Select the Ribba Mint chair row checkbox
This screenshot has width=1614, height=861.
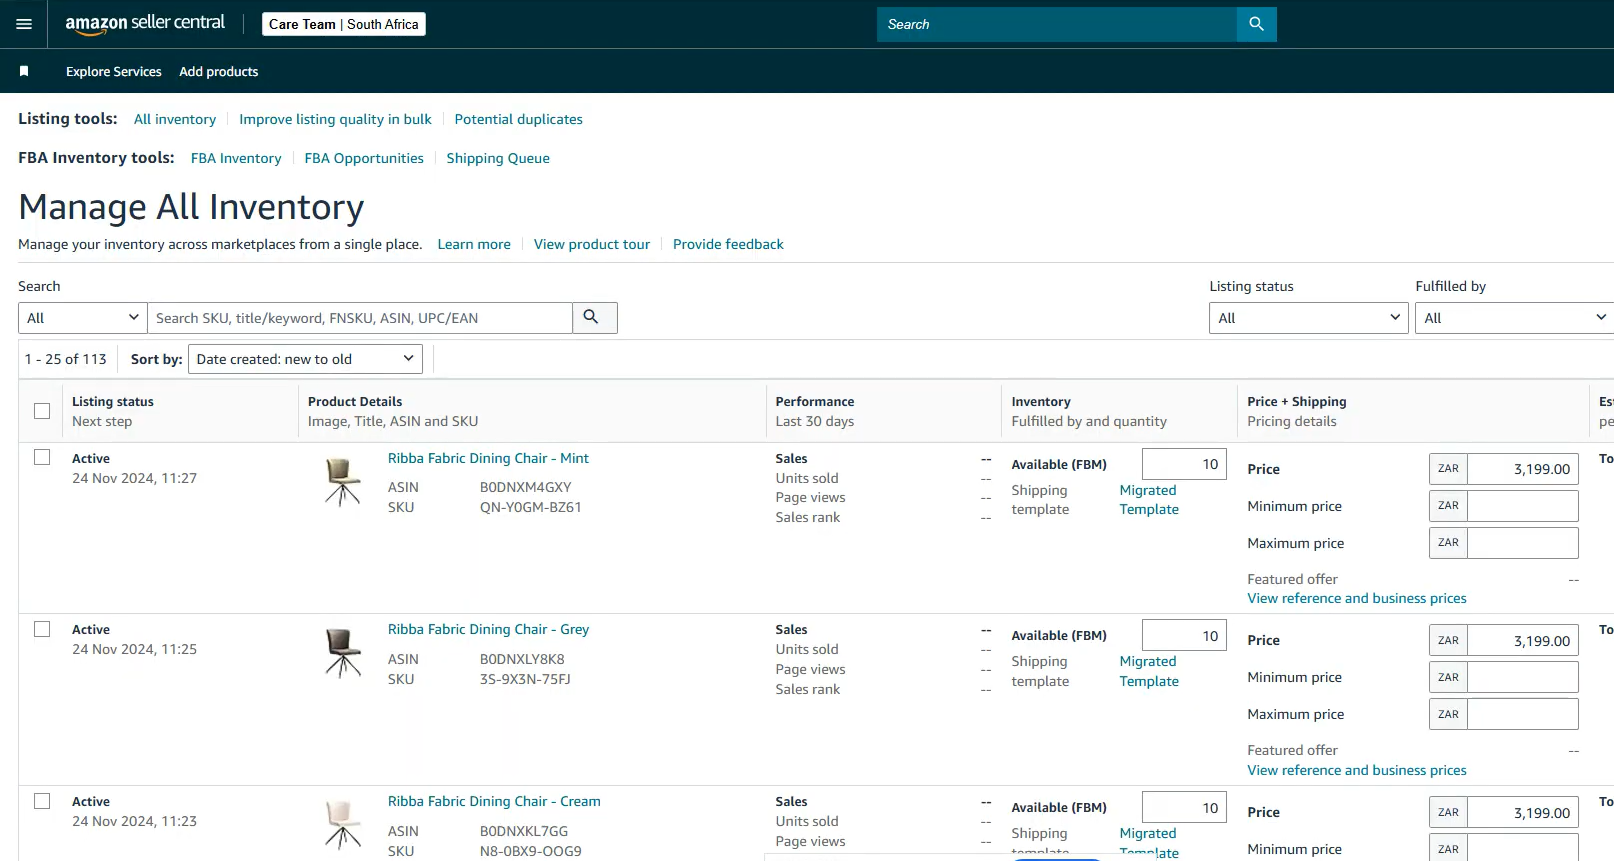(x=42, y=457)
